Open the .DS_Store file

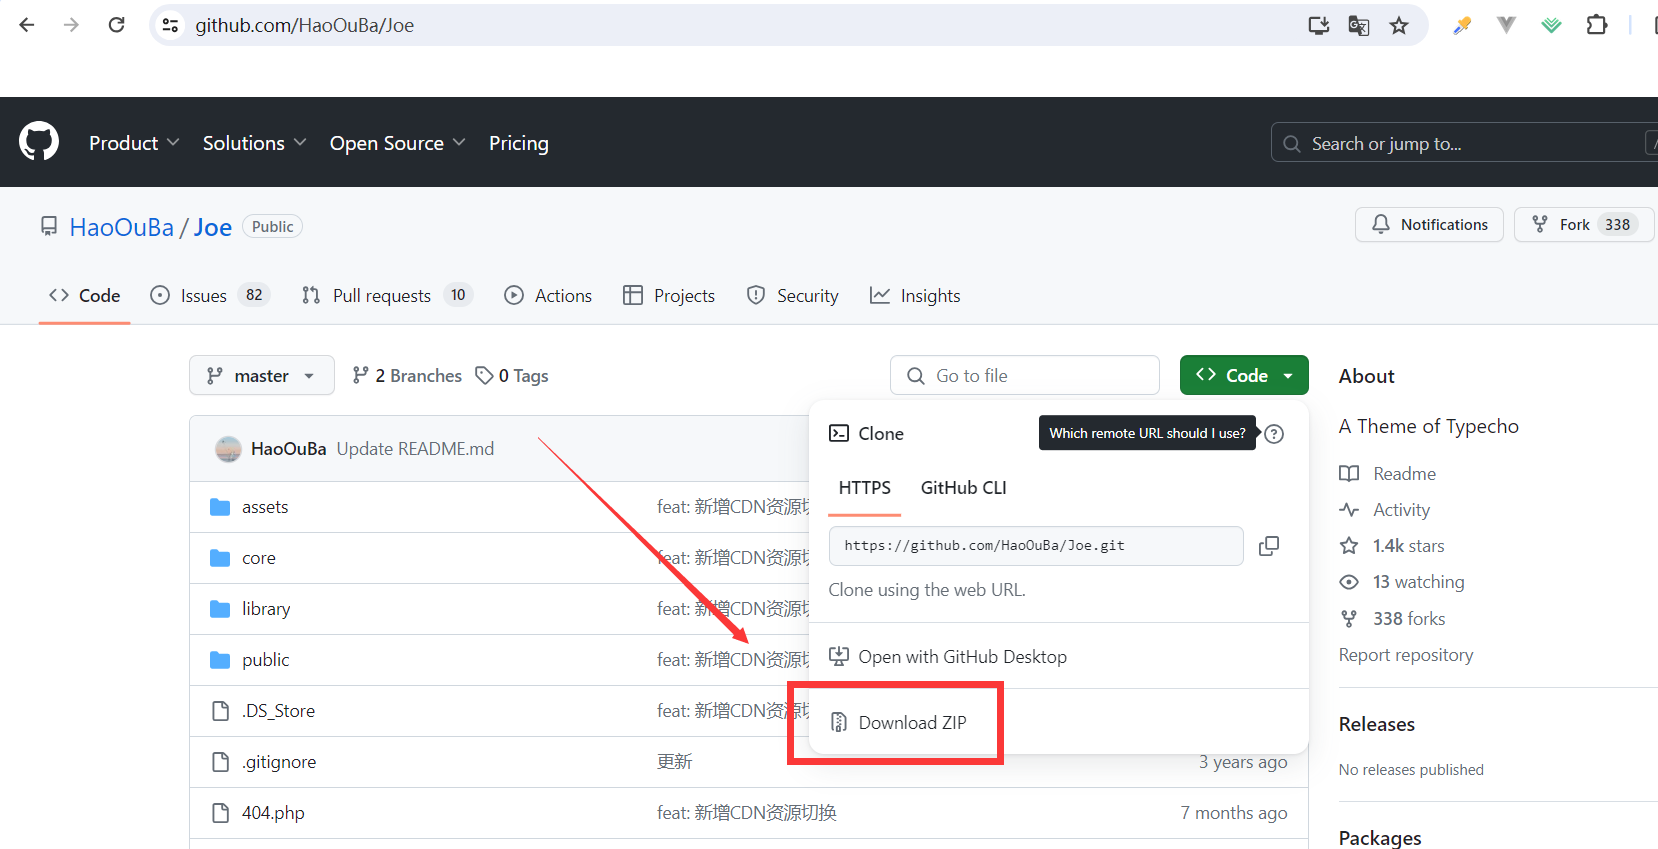[x=278, y=711]
